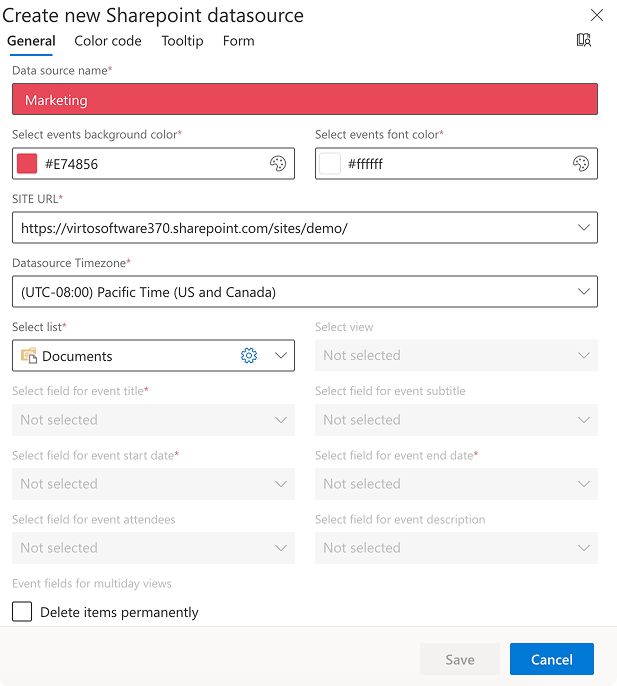Click the Data source name field Marketing

pos(305,100)
